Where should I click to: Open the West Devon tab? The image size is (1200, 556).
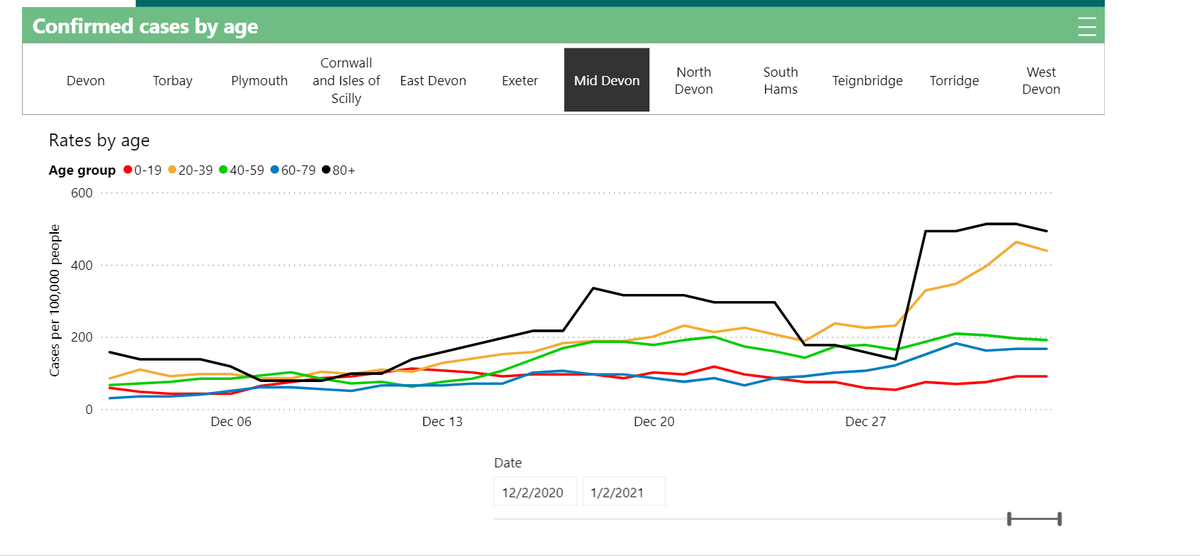point(1041,81)
